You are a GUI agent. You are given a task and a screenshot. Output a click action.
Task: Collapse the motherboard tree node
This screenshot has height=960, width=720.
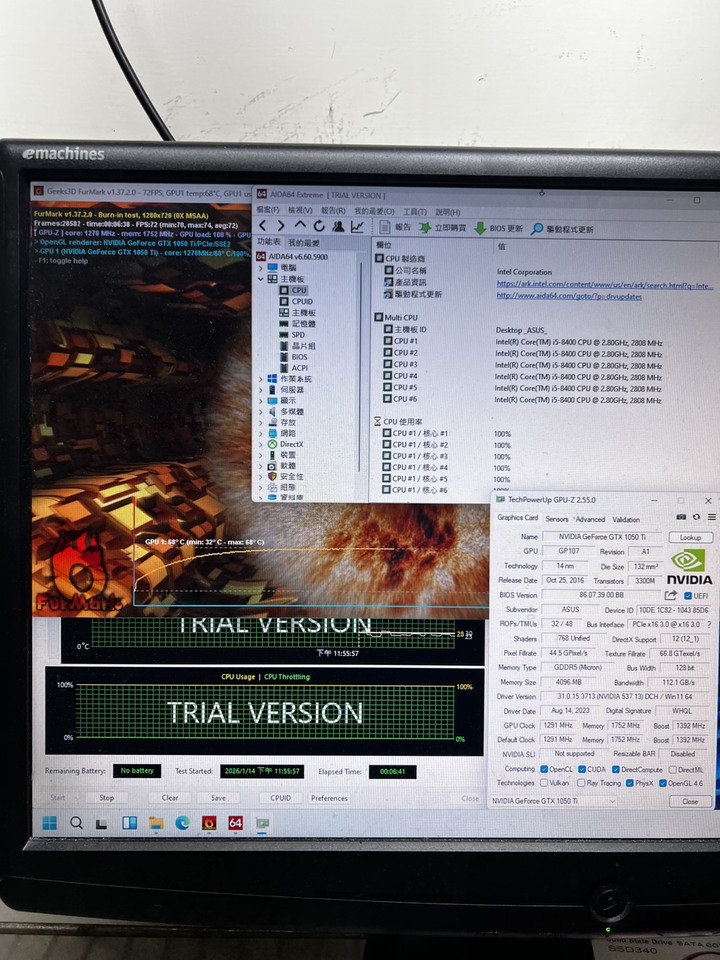261,279
